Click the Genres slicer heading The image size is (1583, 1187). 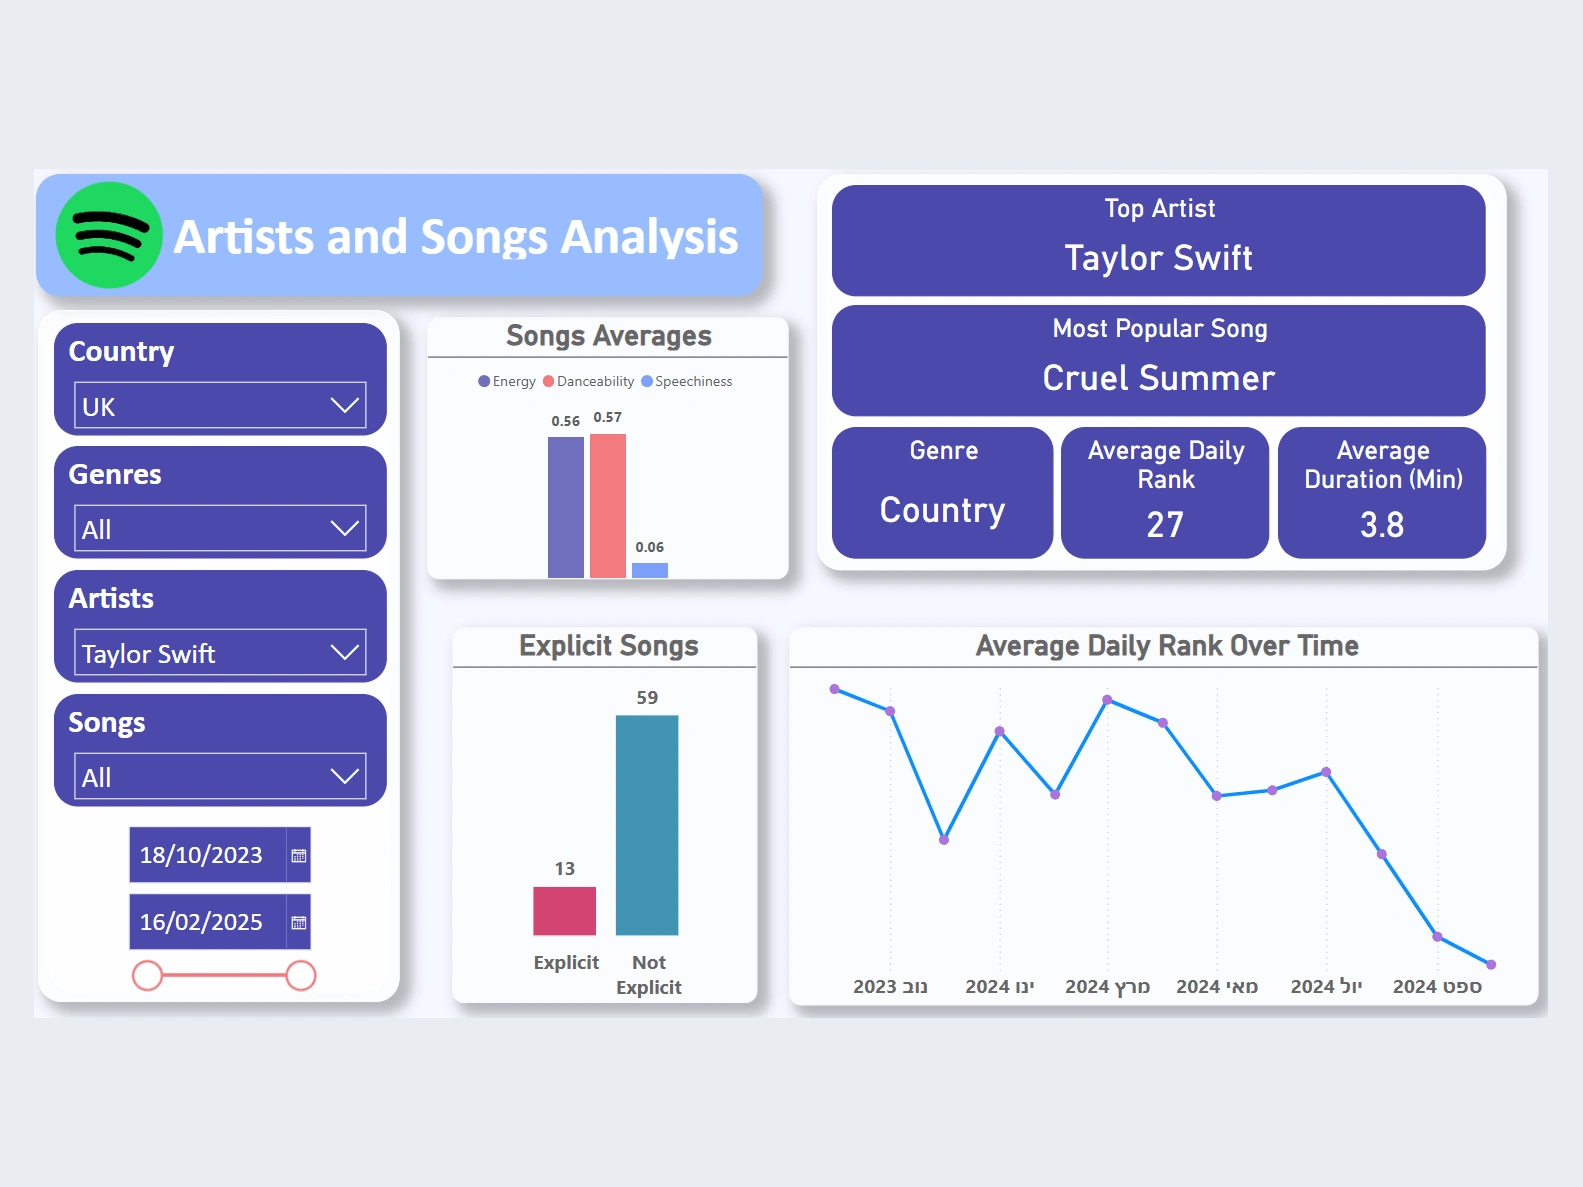(115, 474)
